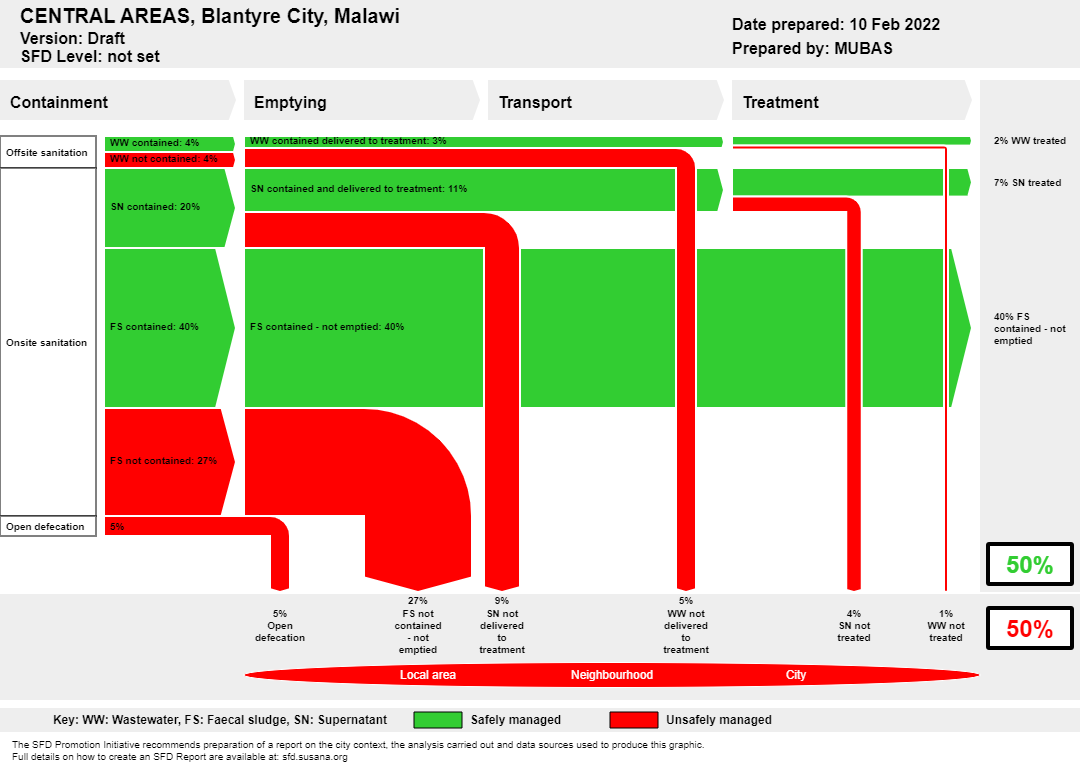This screenshot has height=764, width=1080.
Task: Click the SFD Promotion Initiative recommendation sentence
Action: coord(358,745)
